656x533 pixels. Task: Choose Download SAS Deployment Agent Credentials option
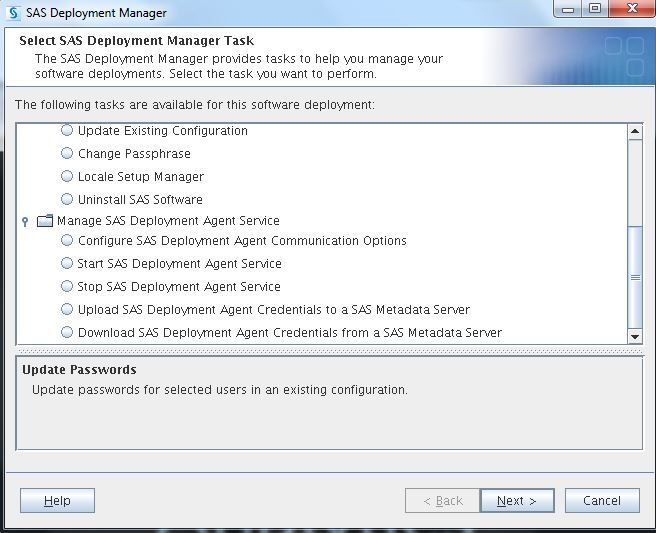pos(67,333)
